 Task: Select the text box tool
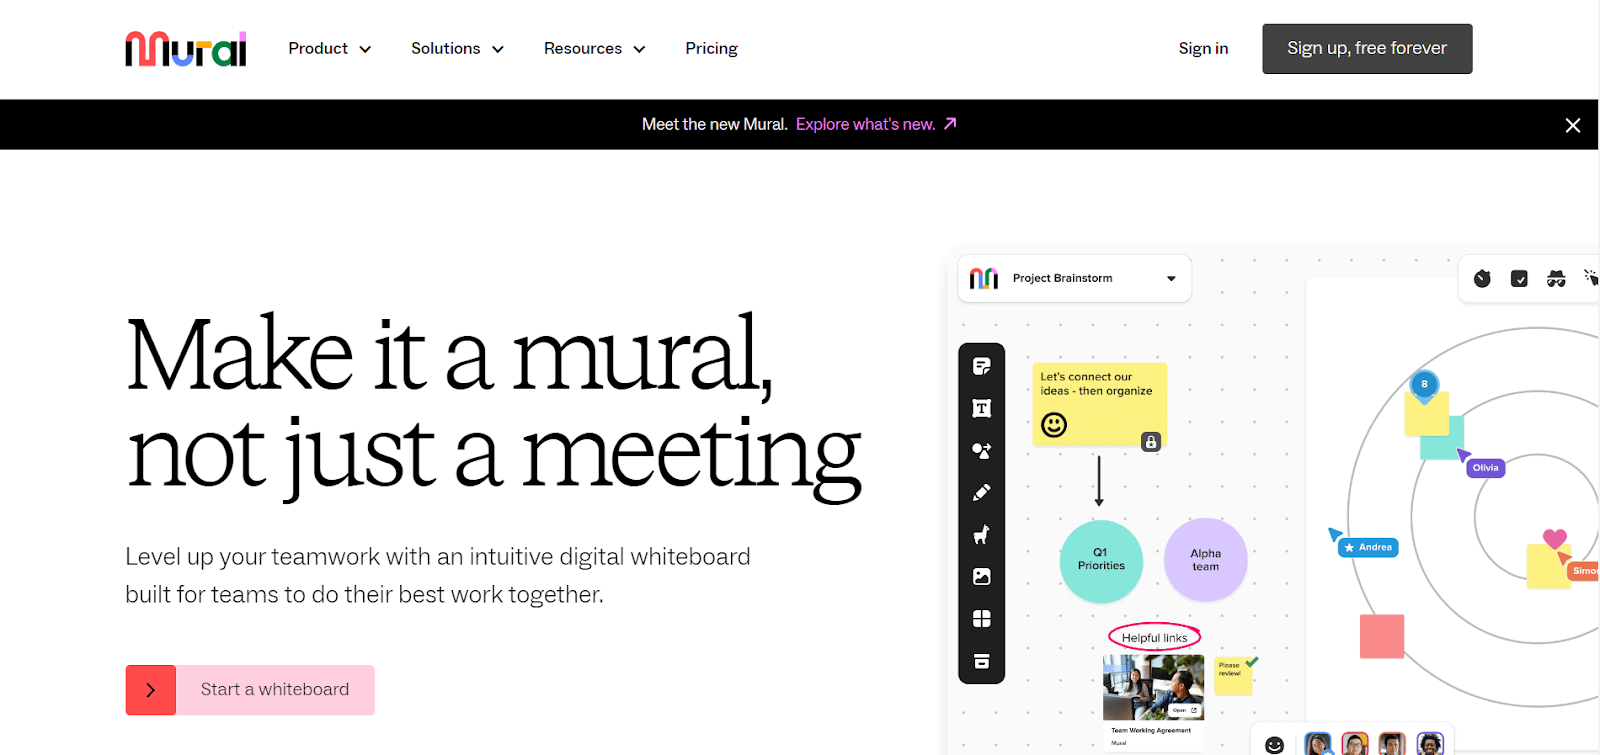coord(982,408)
